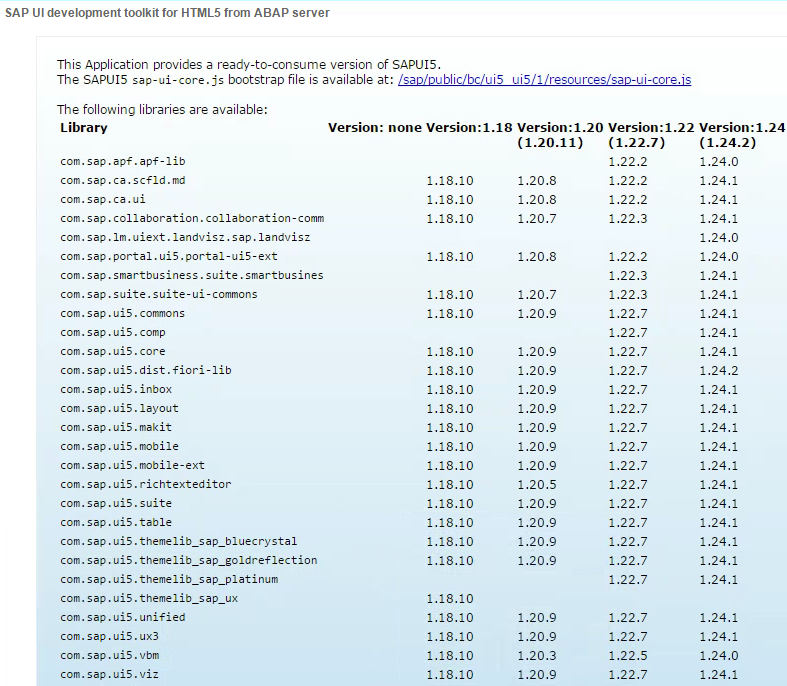Select the com.sap.apf.apf-lib library row name
Viewport: 787px width, 686px height.
[122, 162]
